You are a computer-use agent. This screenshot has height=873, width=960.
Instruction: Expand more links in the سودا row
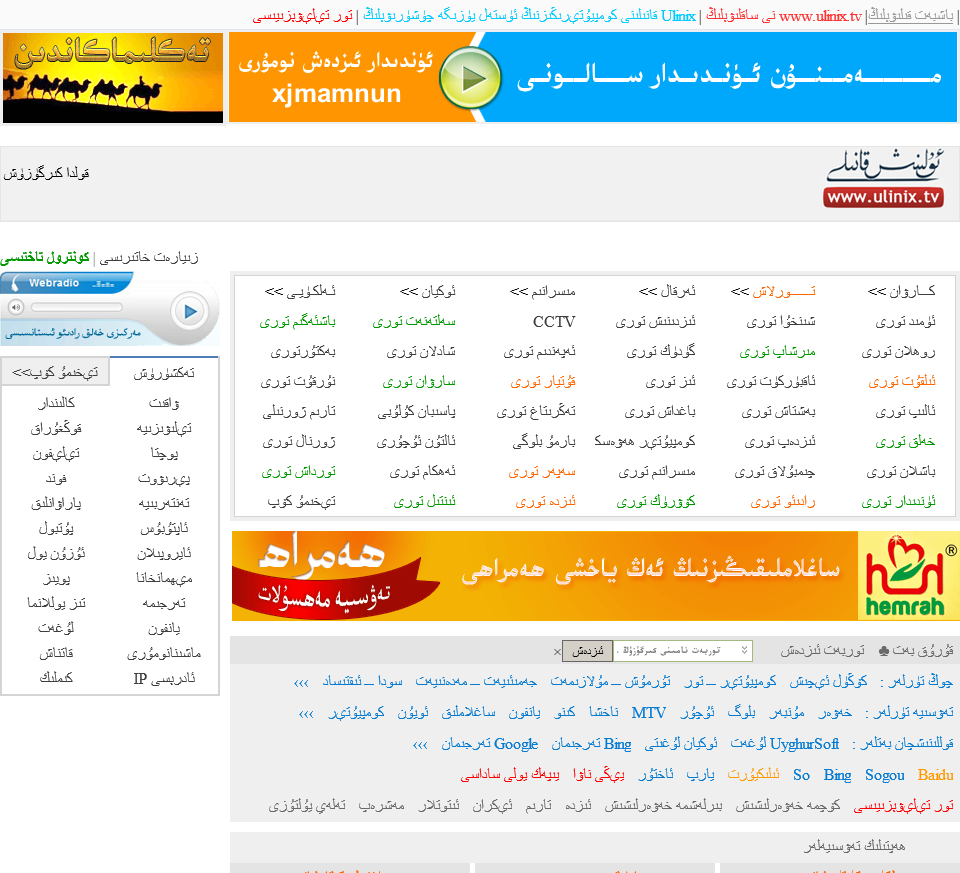pos(301,683)
